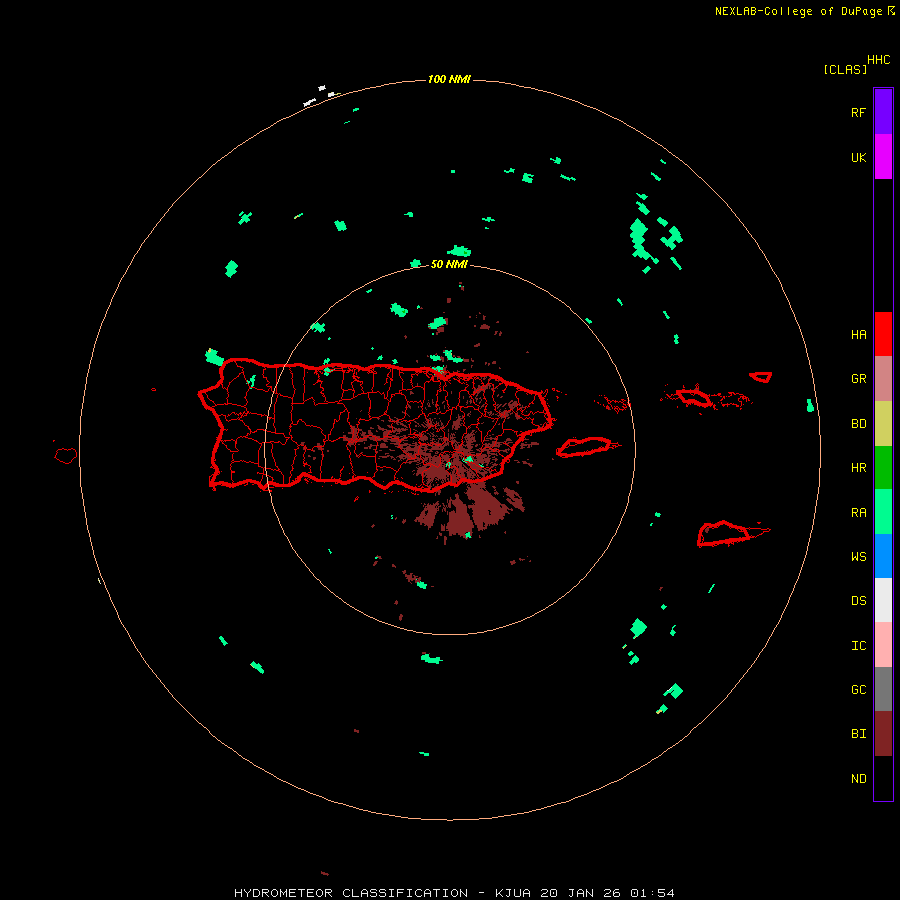This screenshot has height=900, width=900.
Task: Click the ND legend label
Action: [858, 779]
